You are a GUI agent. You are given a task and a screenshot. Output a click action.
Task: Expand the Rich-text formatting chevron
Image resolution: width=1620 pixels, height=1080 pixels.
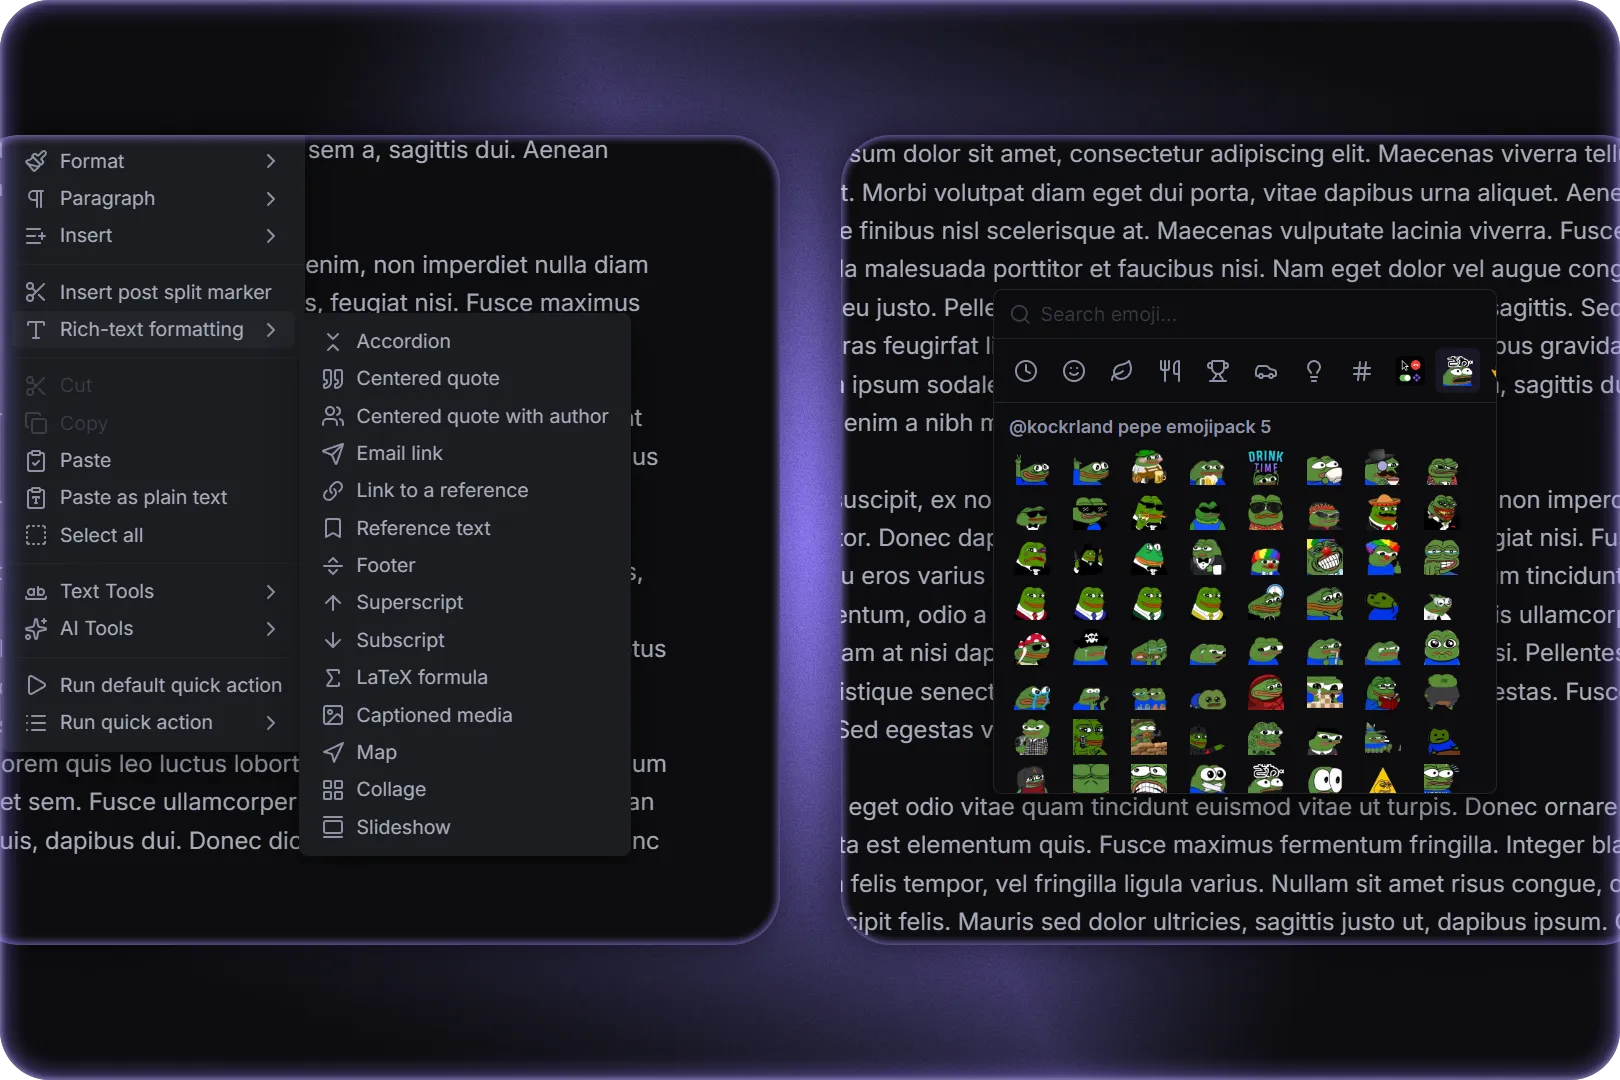(271, 330)
